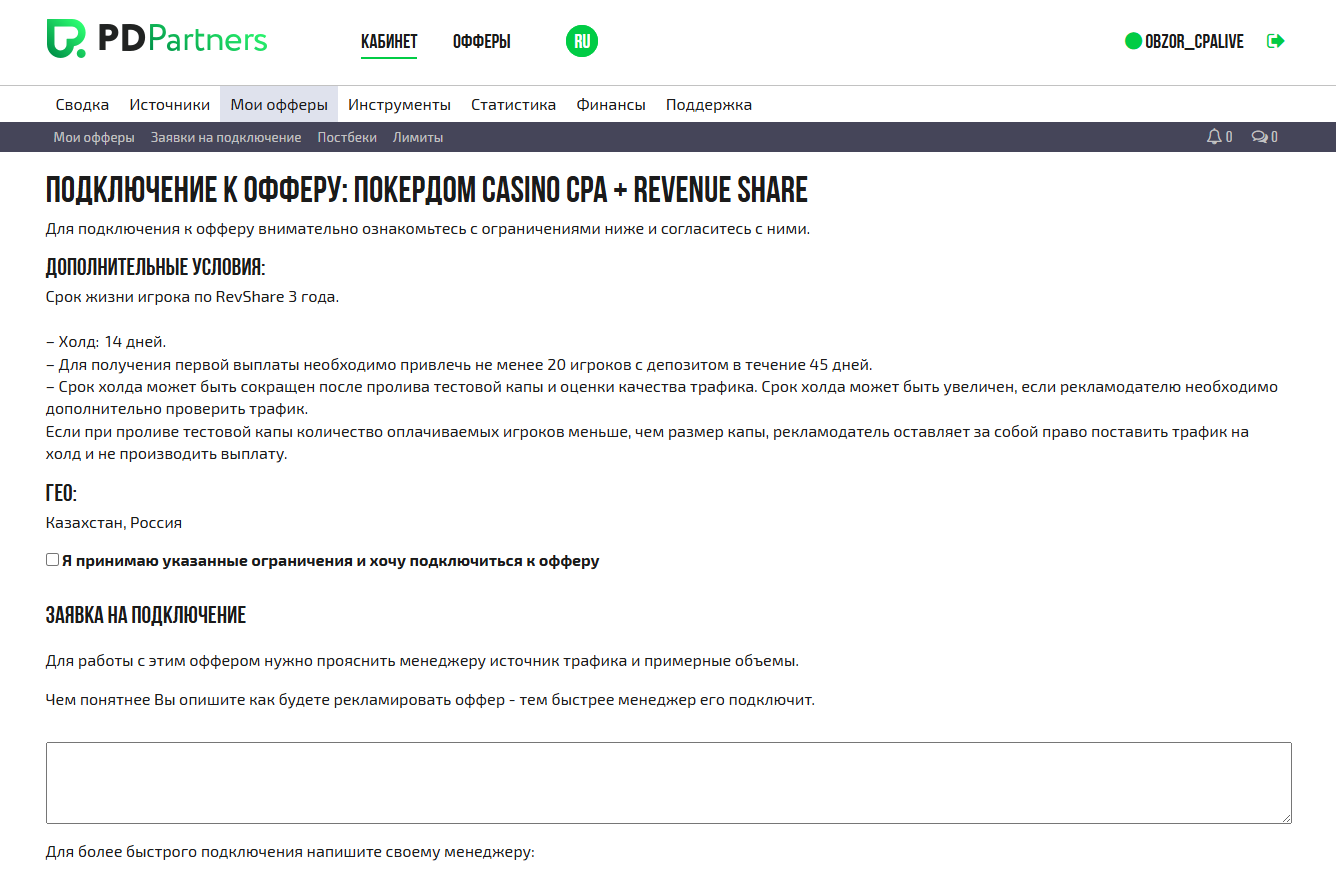Click text Для более быстрого подключения

coord(290,853)
